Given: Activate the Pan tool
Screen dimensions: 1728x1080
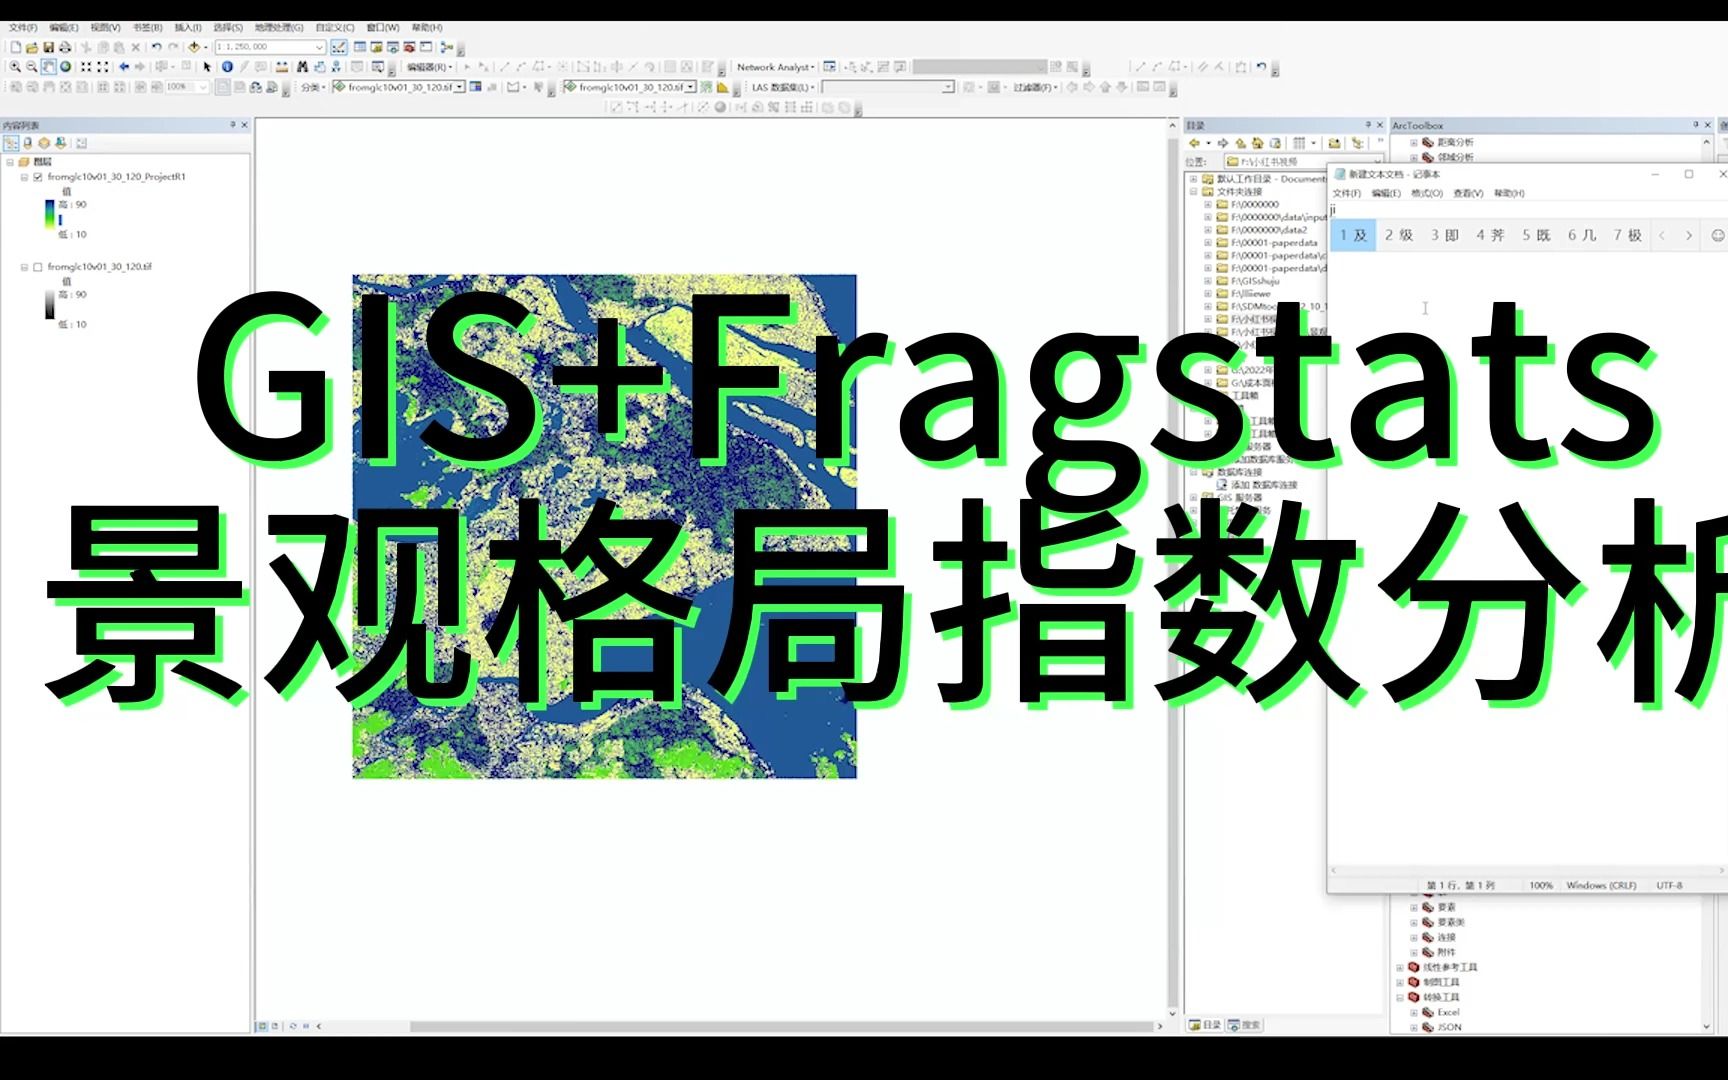Looking at the screenshot, I should [x=48, y=66].
